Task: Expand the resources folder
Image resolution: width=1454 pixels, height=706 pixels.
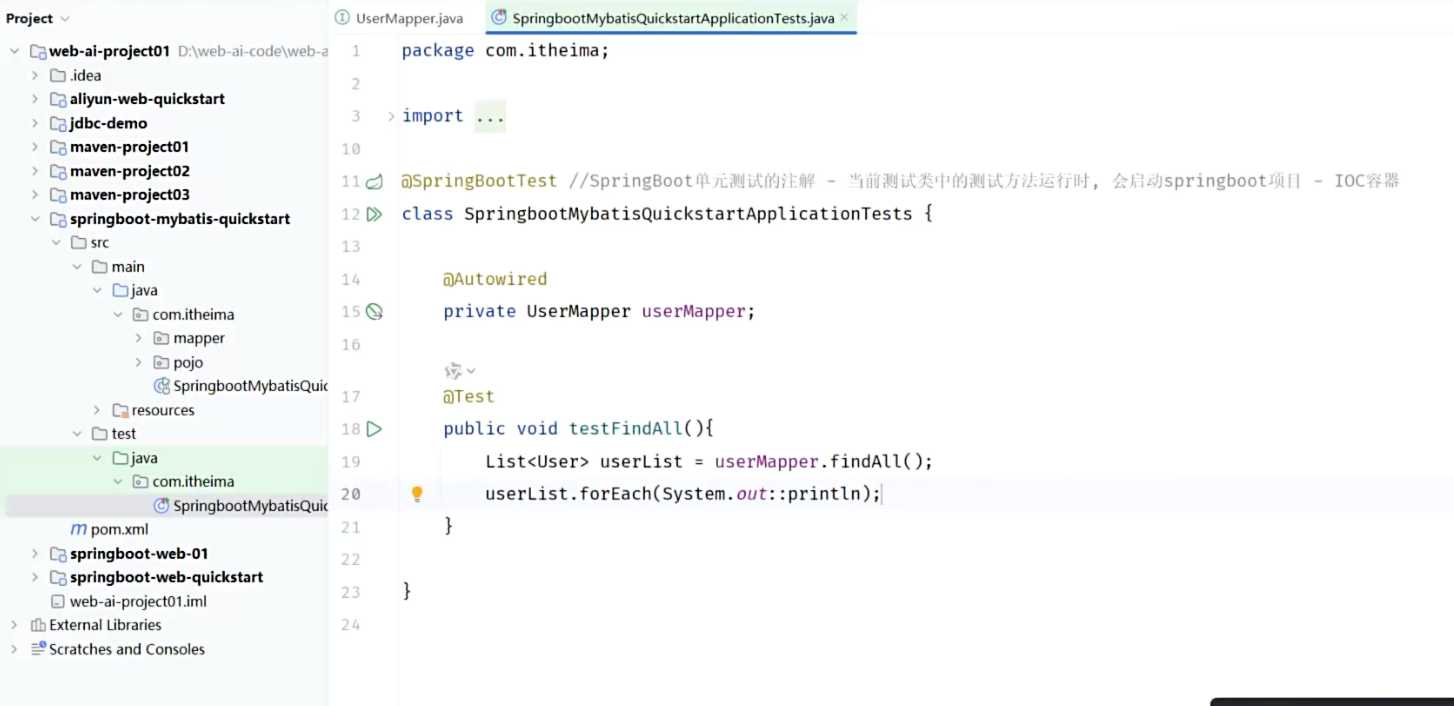Action: 97,410
